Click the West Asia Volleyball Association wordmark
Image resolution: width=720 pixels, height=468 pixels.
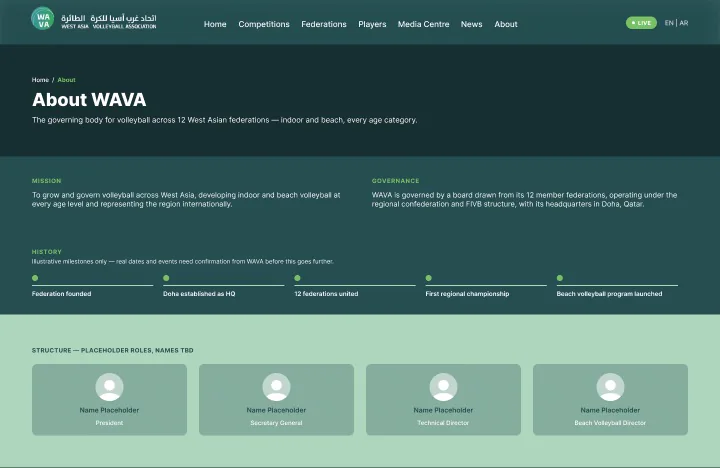(x=109, y=22)
